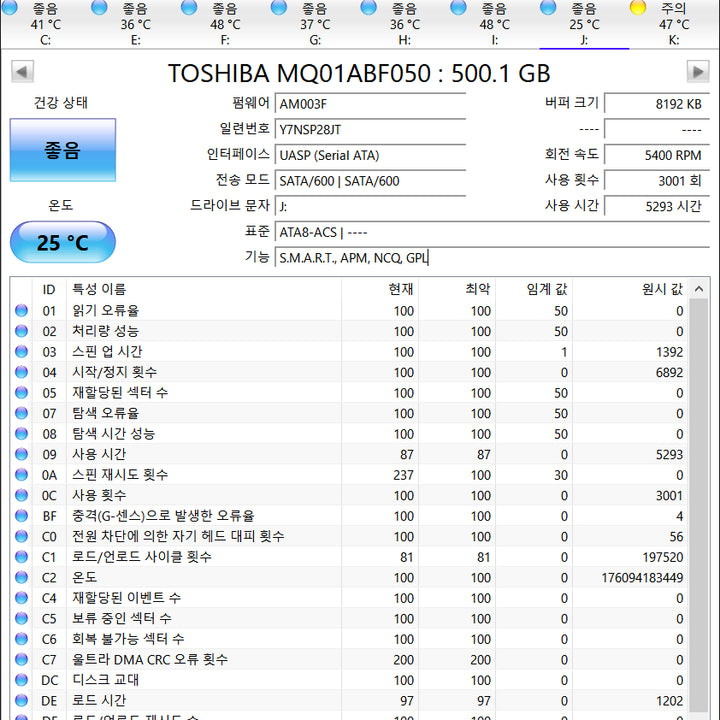
Task: Select raw value 1392 of 스핀 업 시간
Action: pos(669,352)
